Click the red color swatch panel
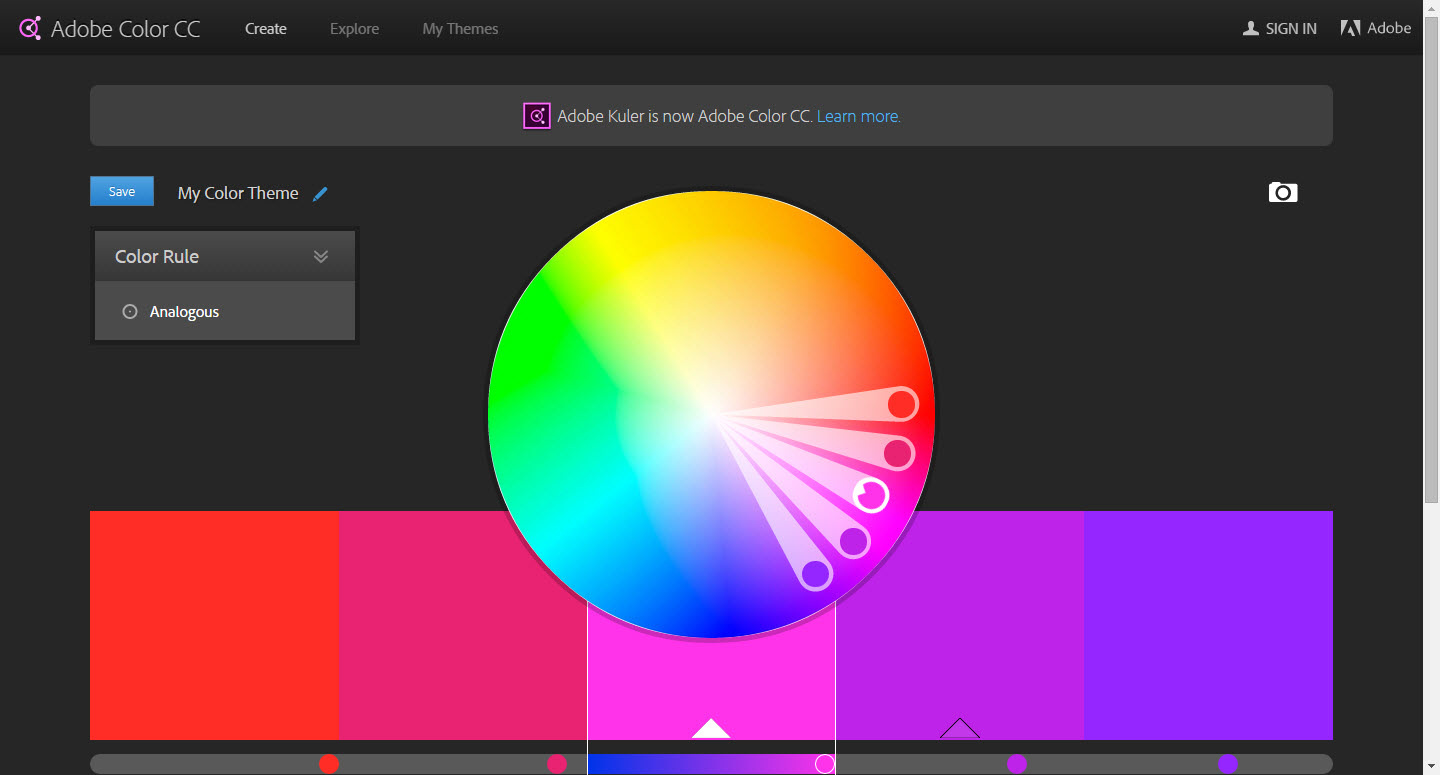Viewport: 1440px width, 775px height. tap(214, 625)
